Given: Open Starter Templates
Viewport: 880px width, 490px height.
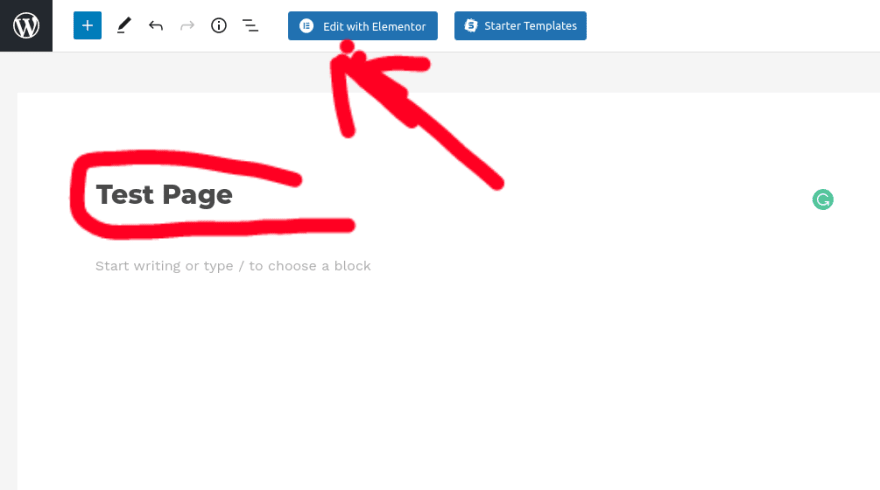Looking at the screenshot, I should (520, 26).
